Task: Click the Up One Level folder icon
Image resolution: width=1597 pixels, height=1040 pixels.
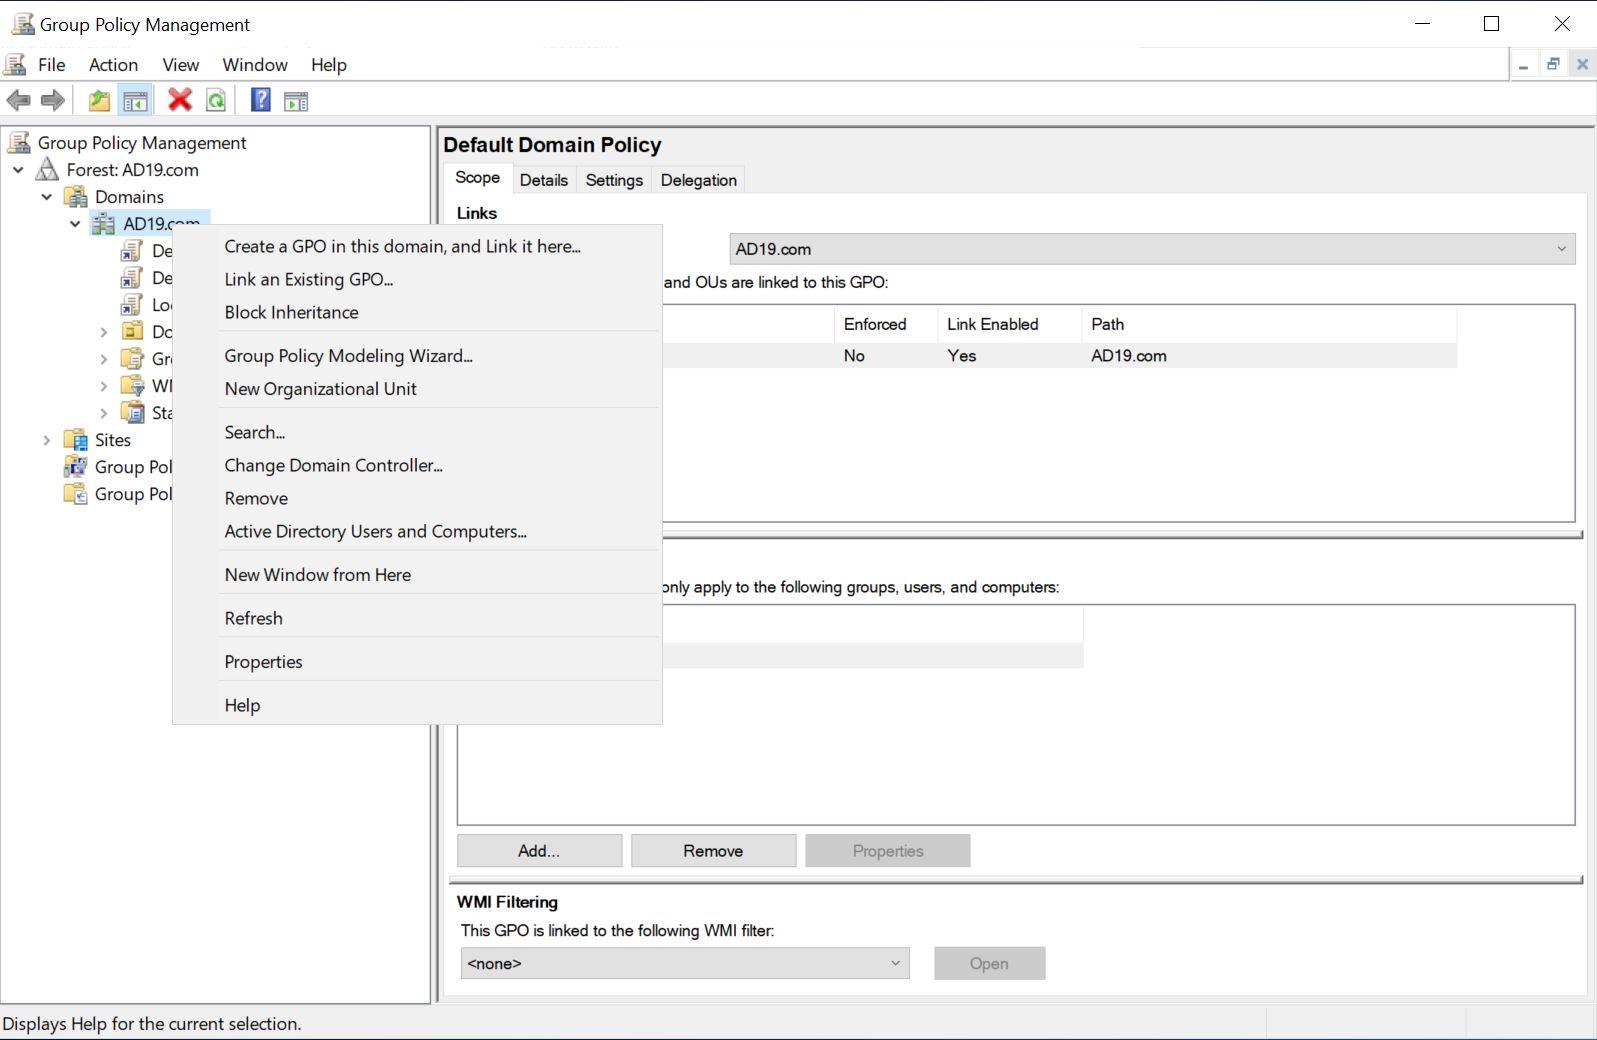Action: 99,100
